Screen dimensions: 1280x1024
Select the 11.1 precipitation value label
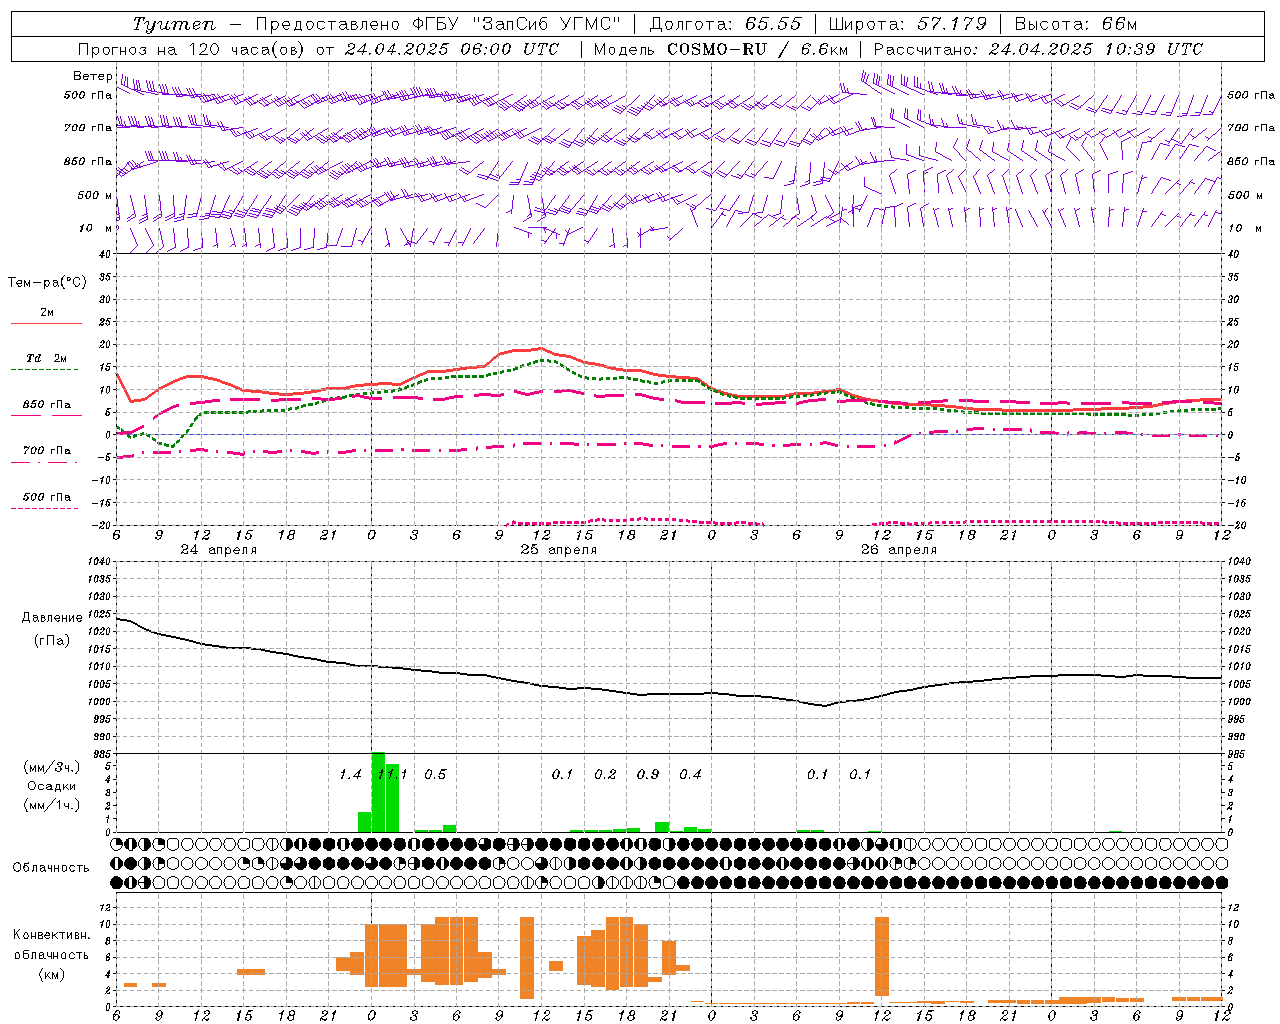coord(392,774)
